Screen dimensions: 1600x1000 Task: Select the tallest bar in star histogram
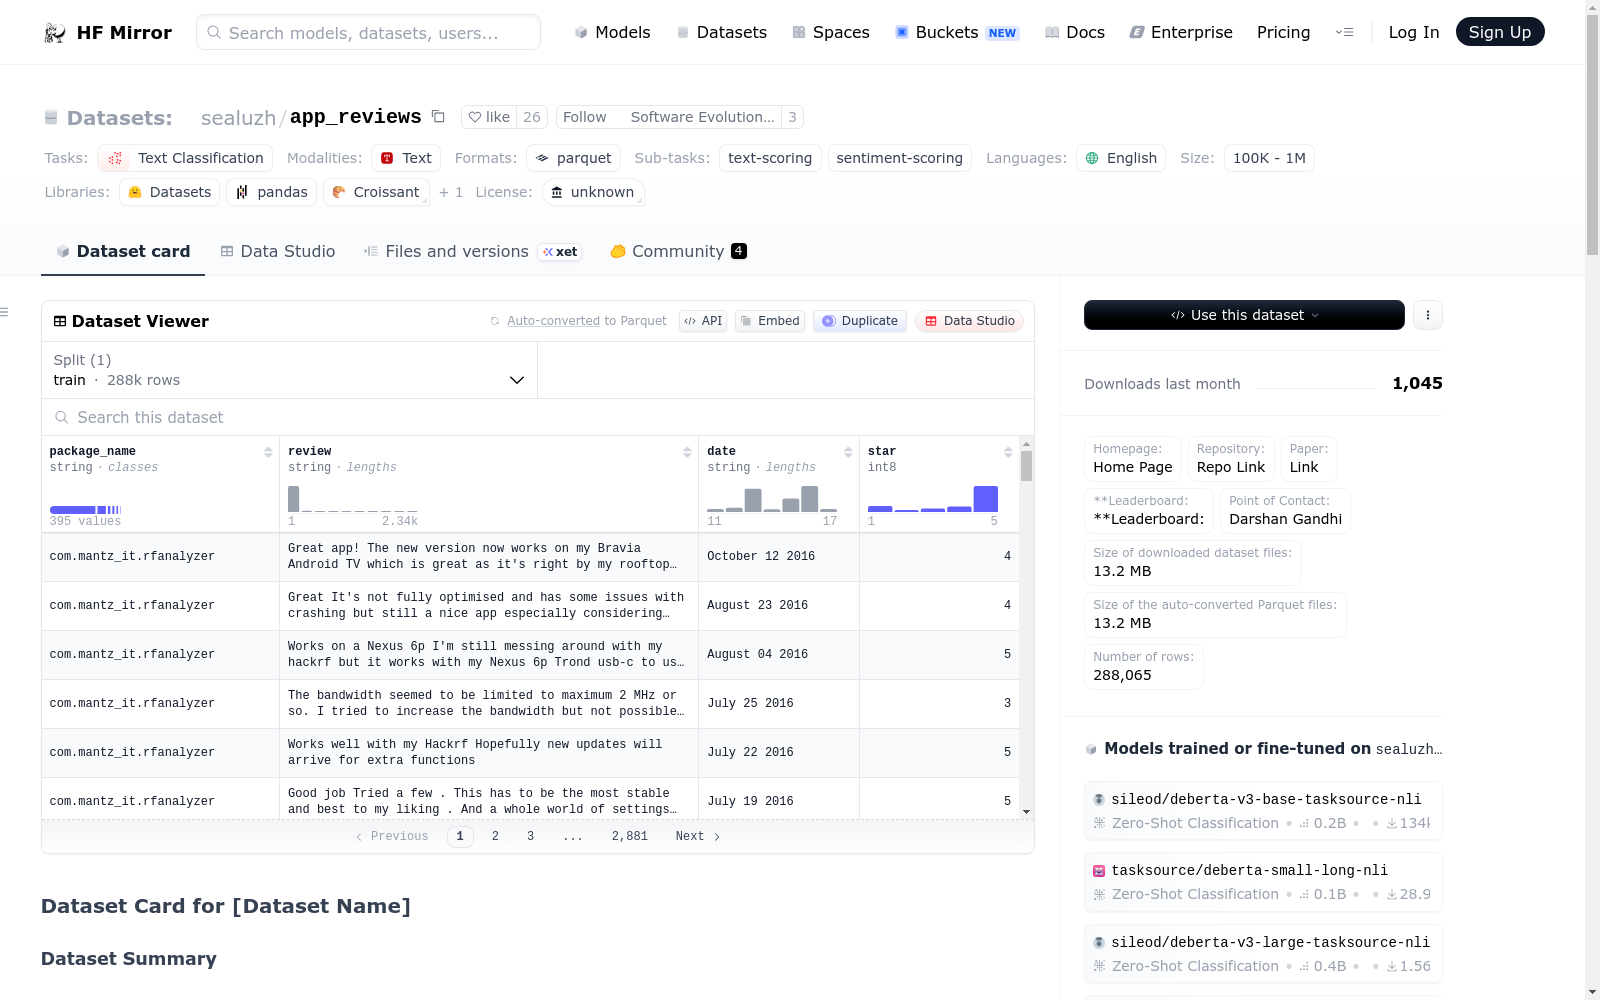986,499
